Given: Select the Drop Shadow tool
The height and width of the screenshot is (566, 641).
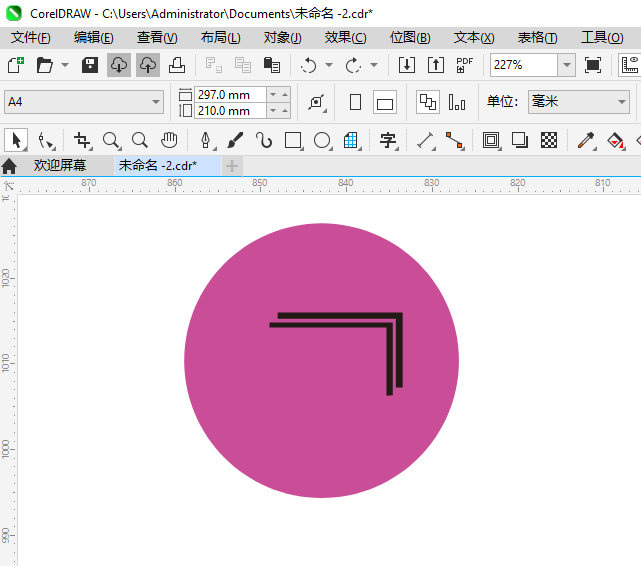Looking at the screenshot, I should (x=520, y=141).
